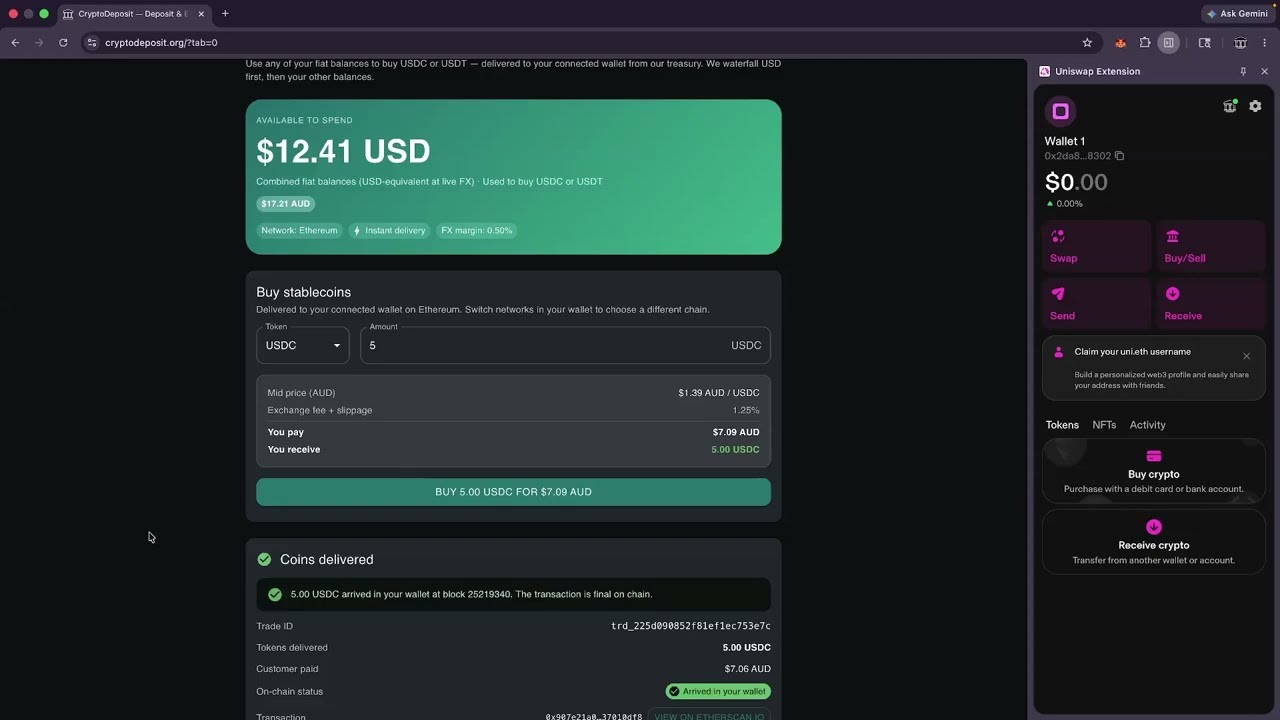Click Send in Uniswap wallet
This screenshot has height=720, width=1280.
click(x=1097, y=304)
